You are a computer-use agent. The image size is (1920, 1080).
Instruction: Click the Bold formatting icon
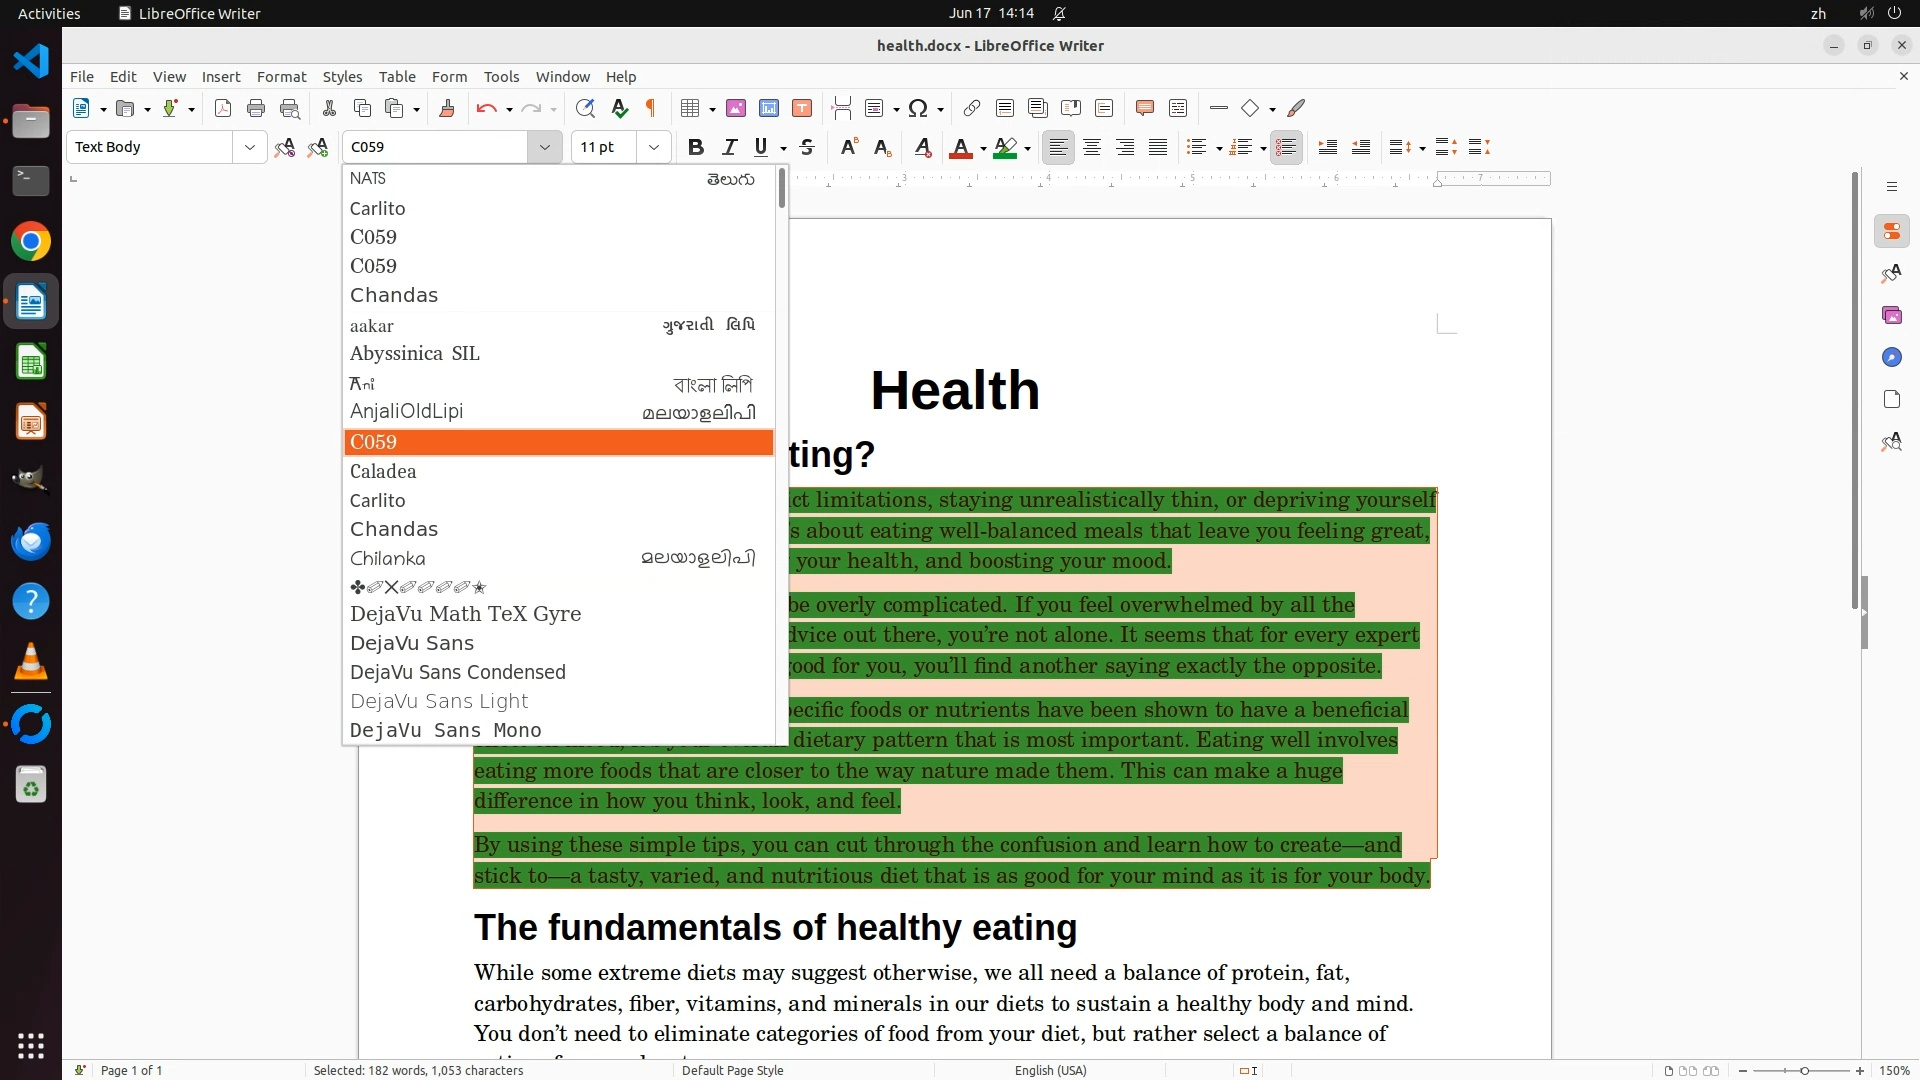(696, 147)
